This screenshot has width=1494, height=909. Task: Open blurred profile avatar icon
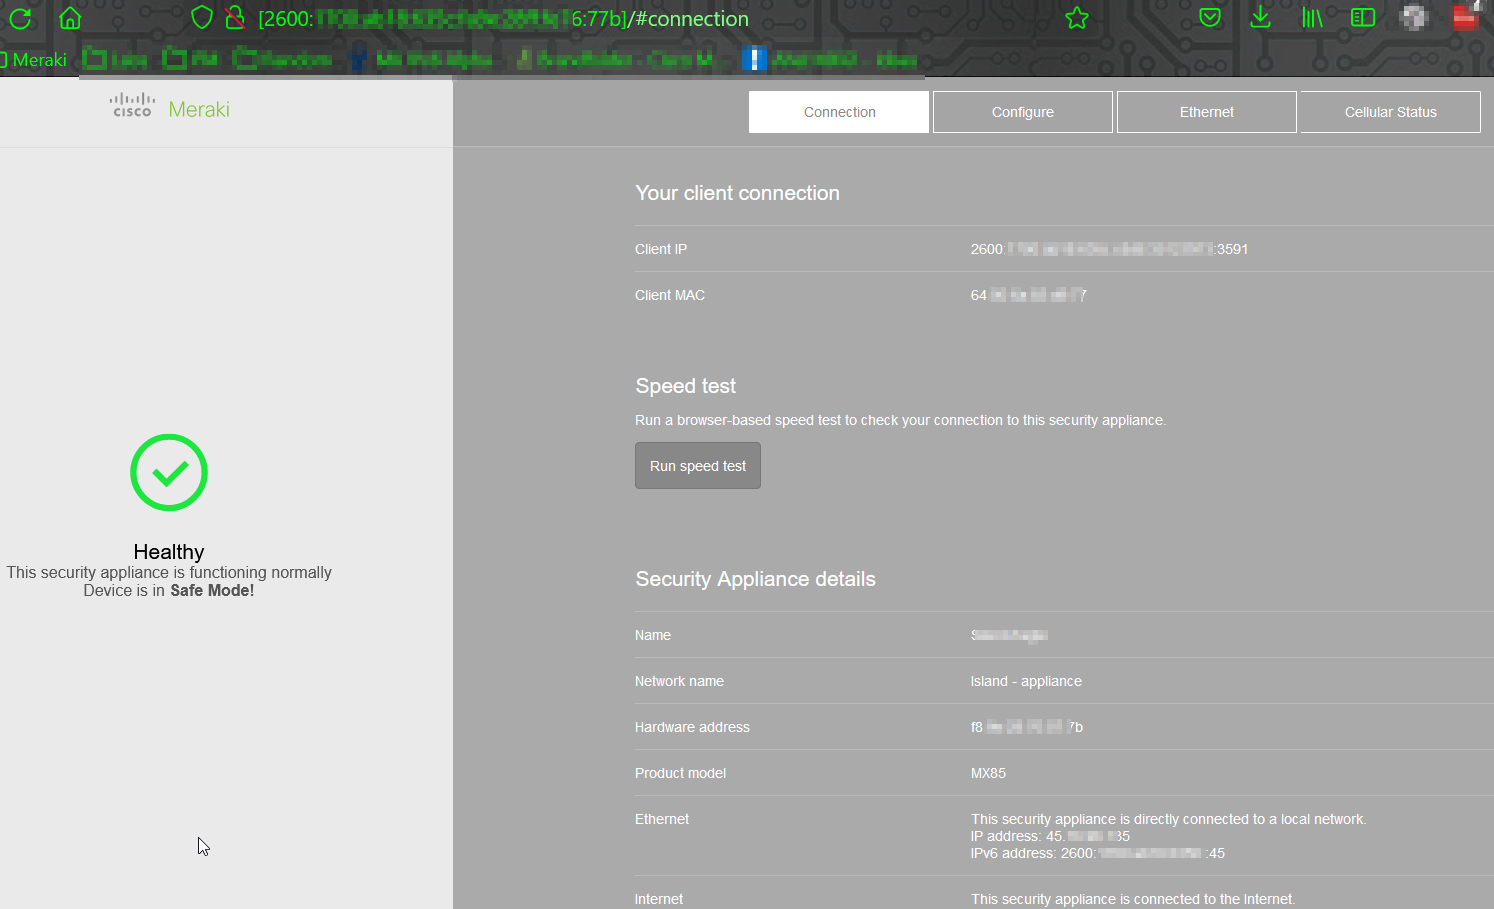pos(1414,17)
